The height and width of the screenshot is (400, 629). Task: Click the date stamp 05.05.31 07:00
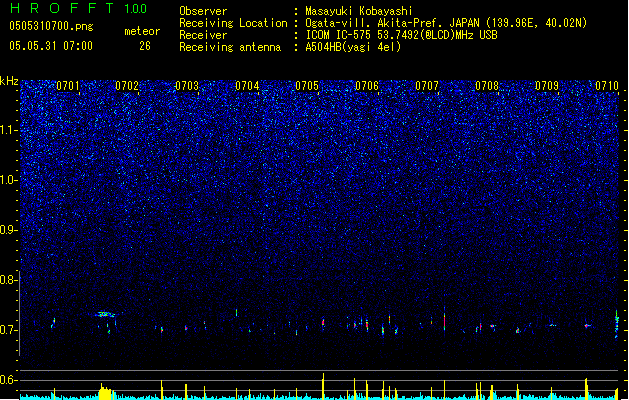click(x=51, y=46)
